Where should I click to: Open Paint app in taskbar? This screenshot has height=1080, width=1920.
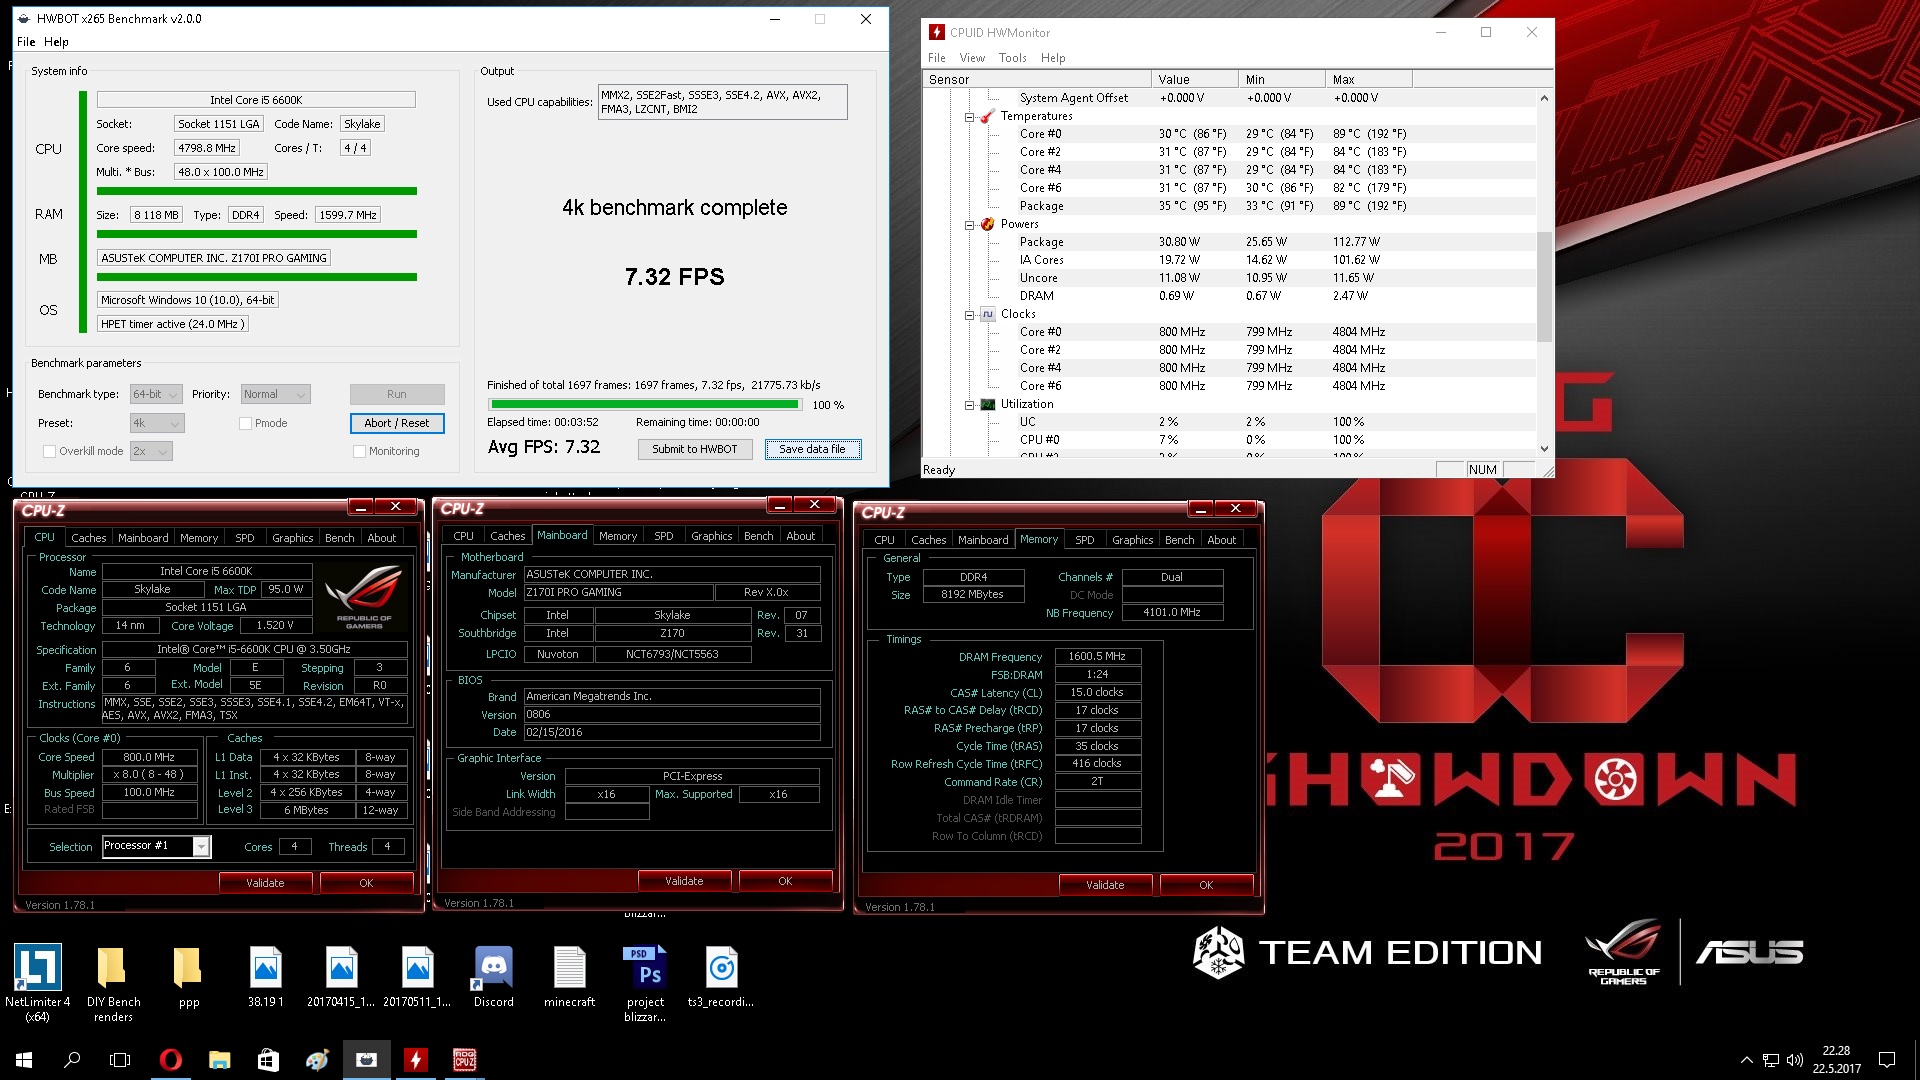point(317,1060)
